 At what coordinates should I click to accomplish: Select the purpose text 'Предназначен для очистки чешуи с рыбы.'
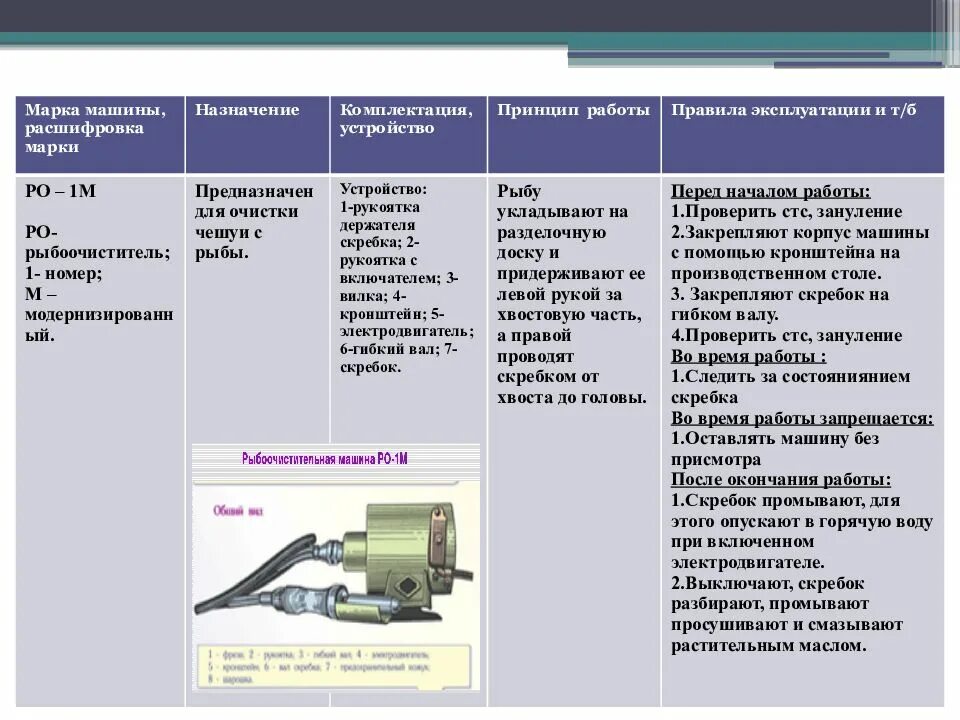[x=254, y=222]
